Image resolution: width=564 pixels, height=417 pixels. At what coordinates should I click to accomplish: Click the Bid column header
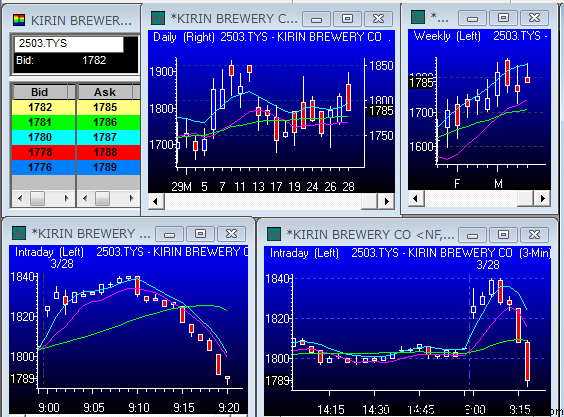pos(40,92)
